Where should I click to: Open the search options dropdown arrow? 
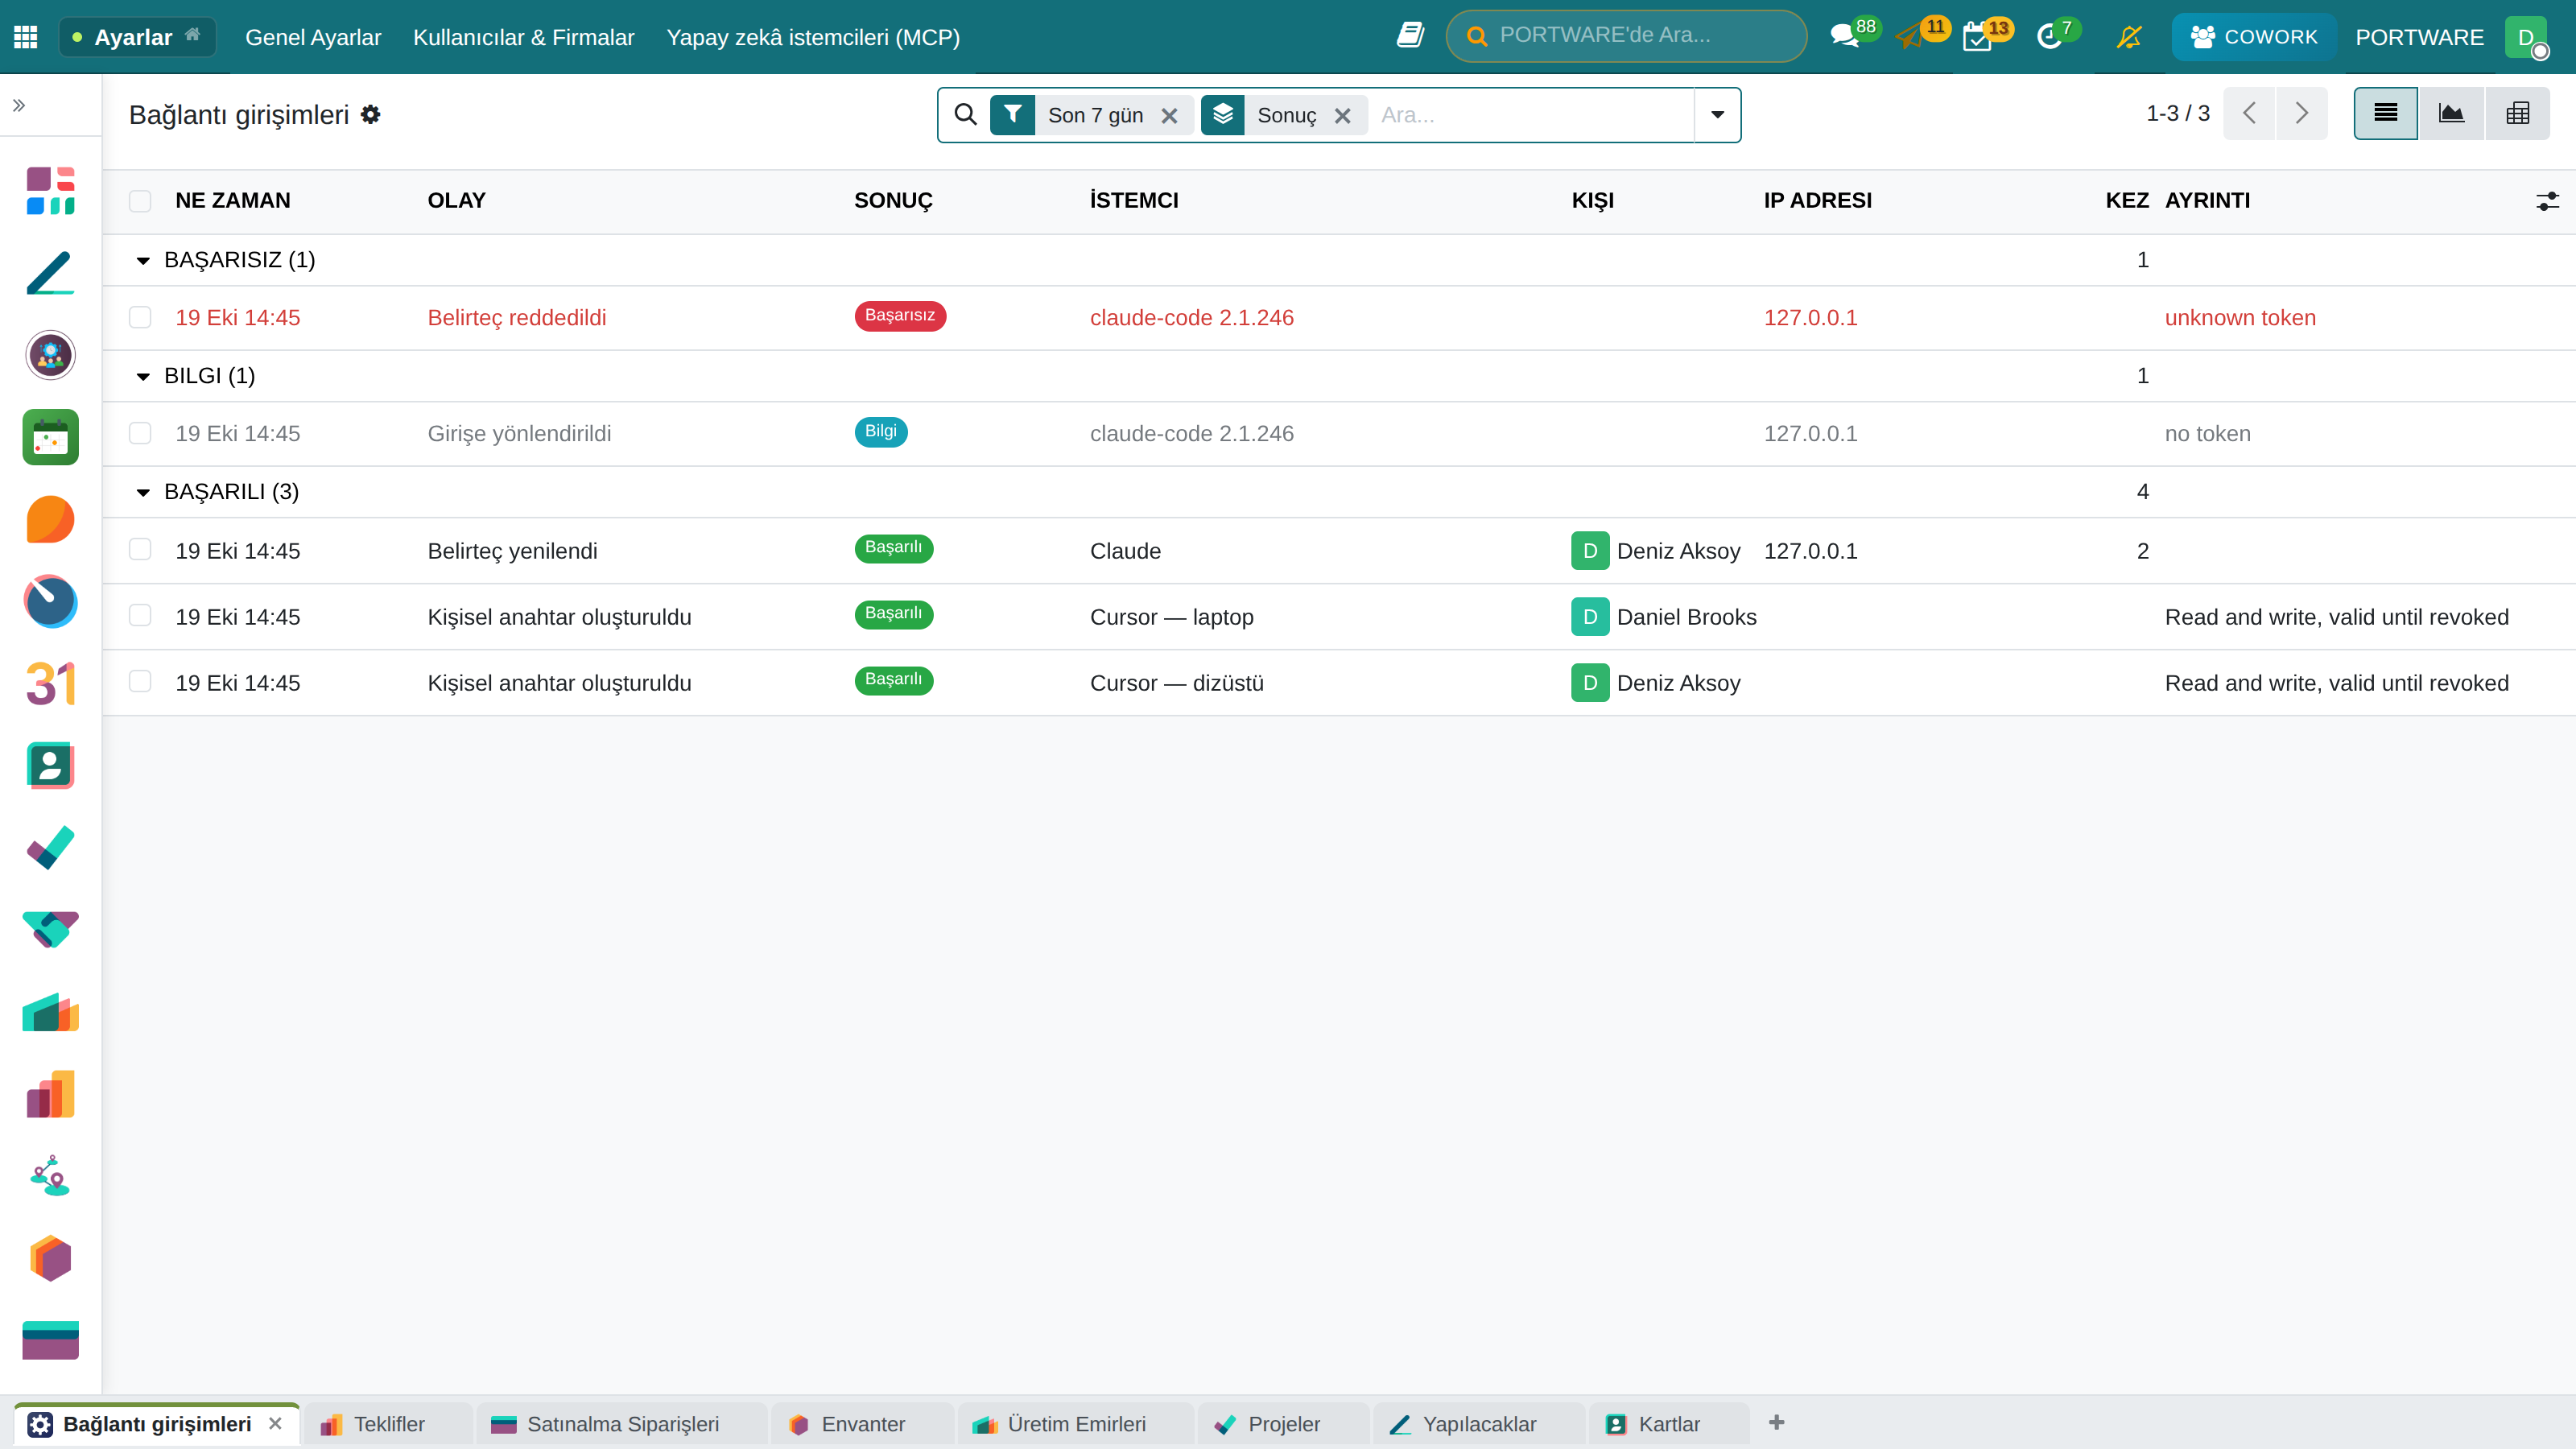point(1717,115)
